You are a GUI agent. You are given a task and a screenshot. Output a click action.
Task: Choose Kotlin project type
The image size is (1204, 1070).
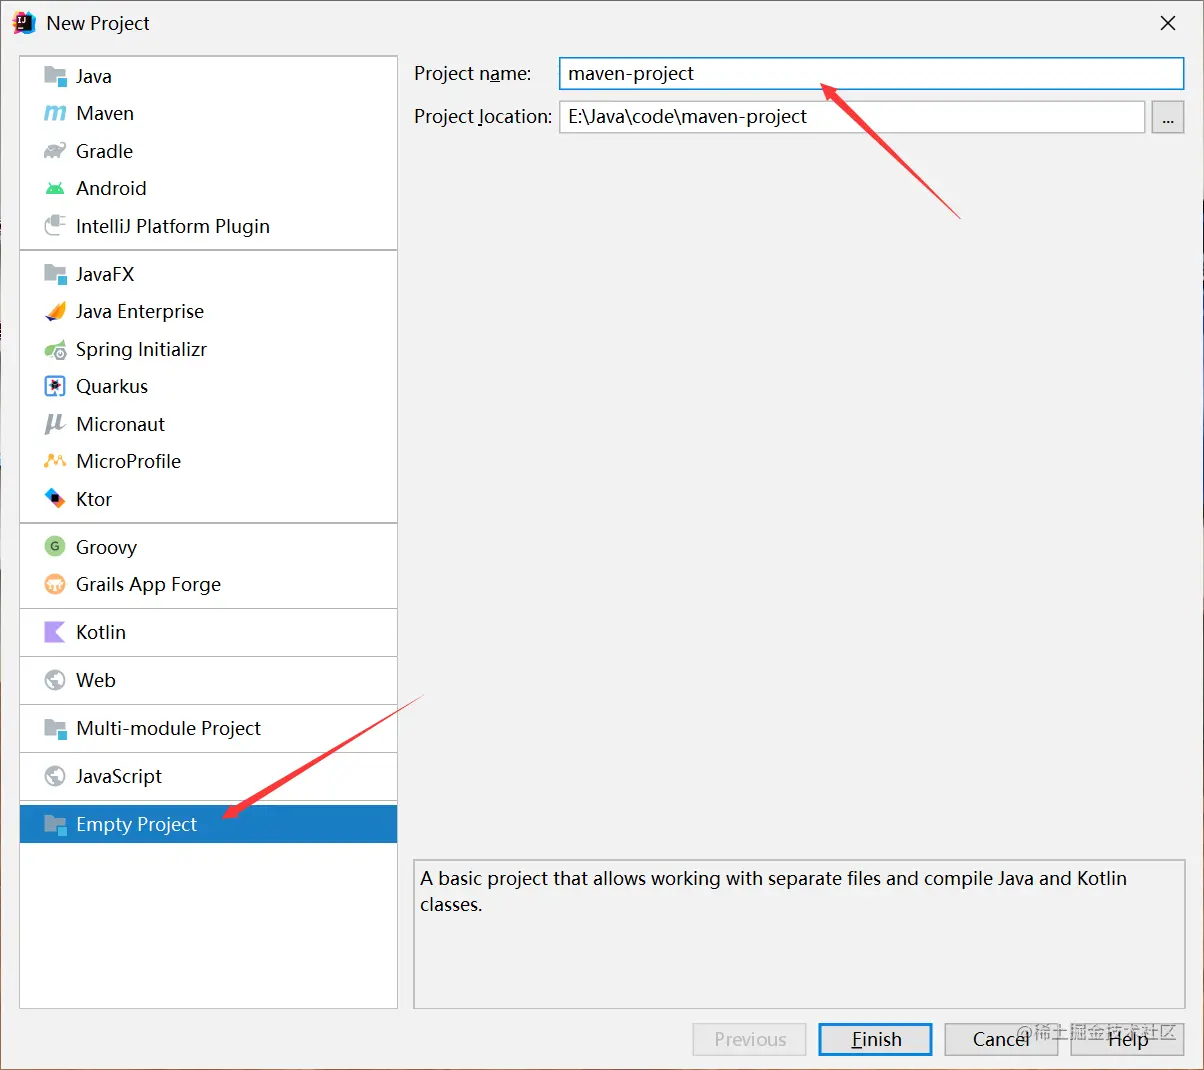tap(101, 632)
